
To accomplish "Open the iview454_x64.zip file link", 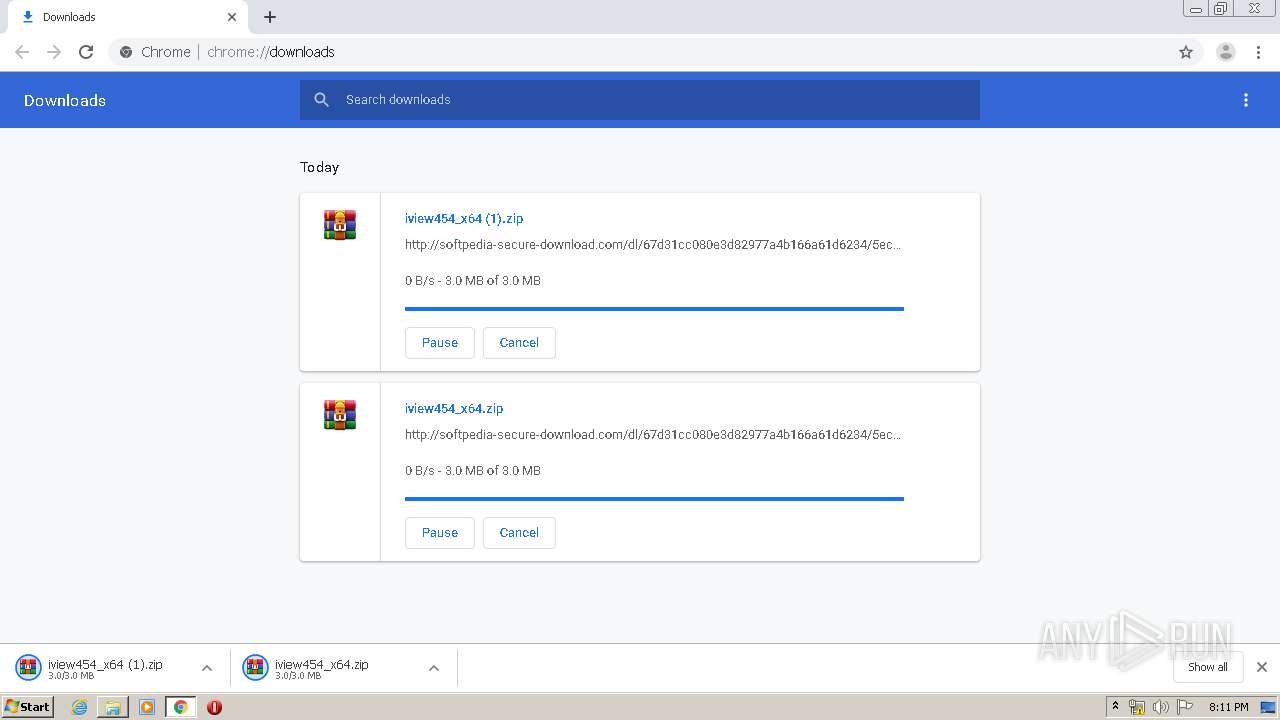I will coord(454,408).
